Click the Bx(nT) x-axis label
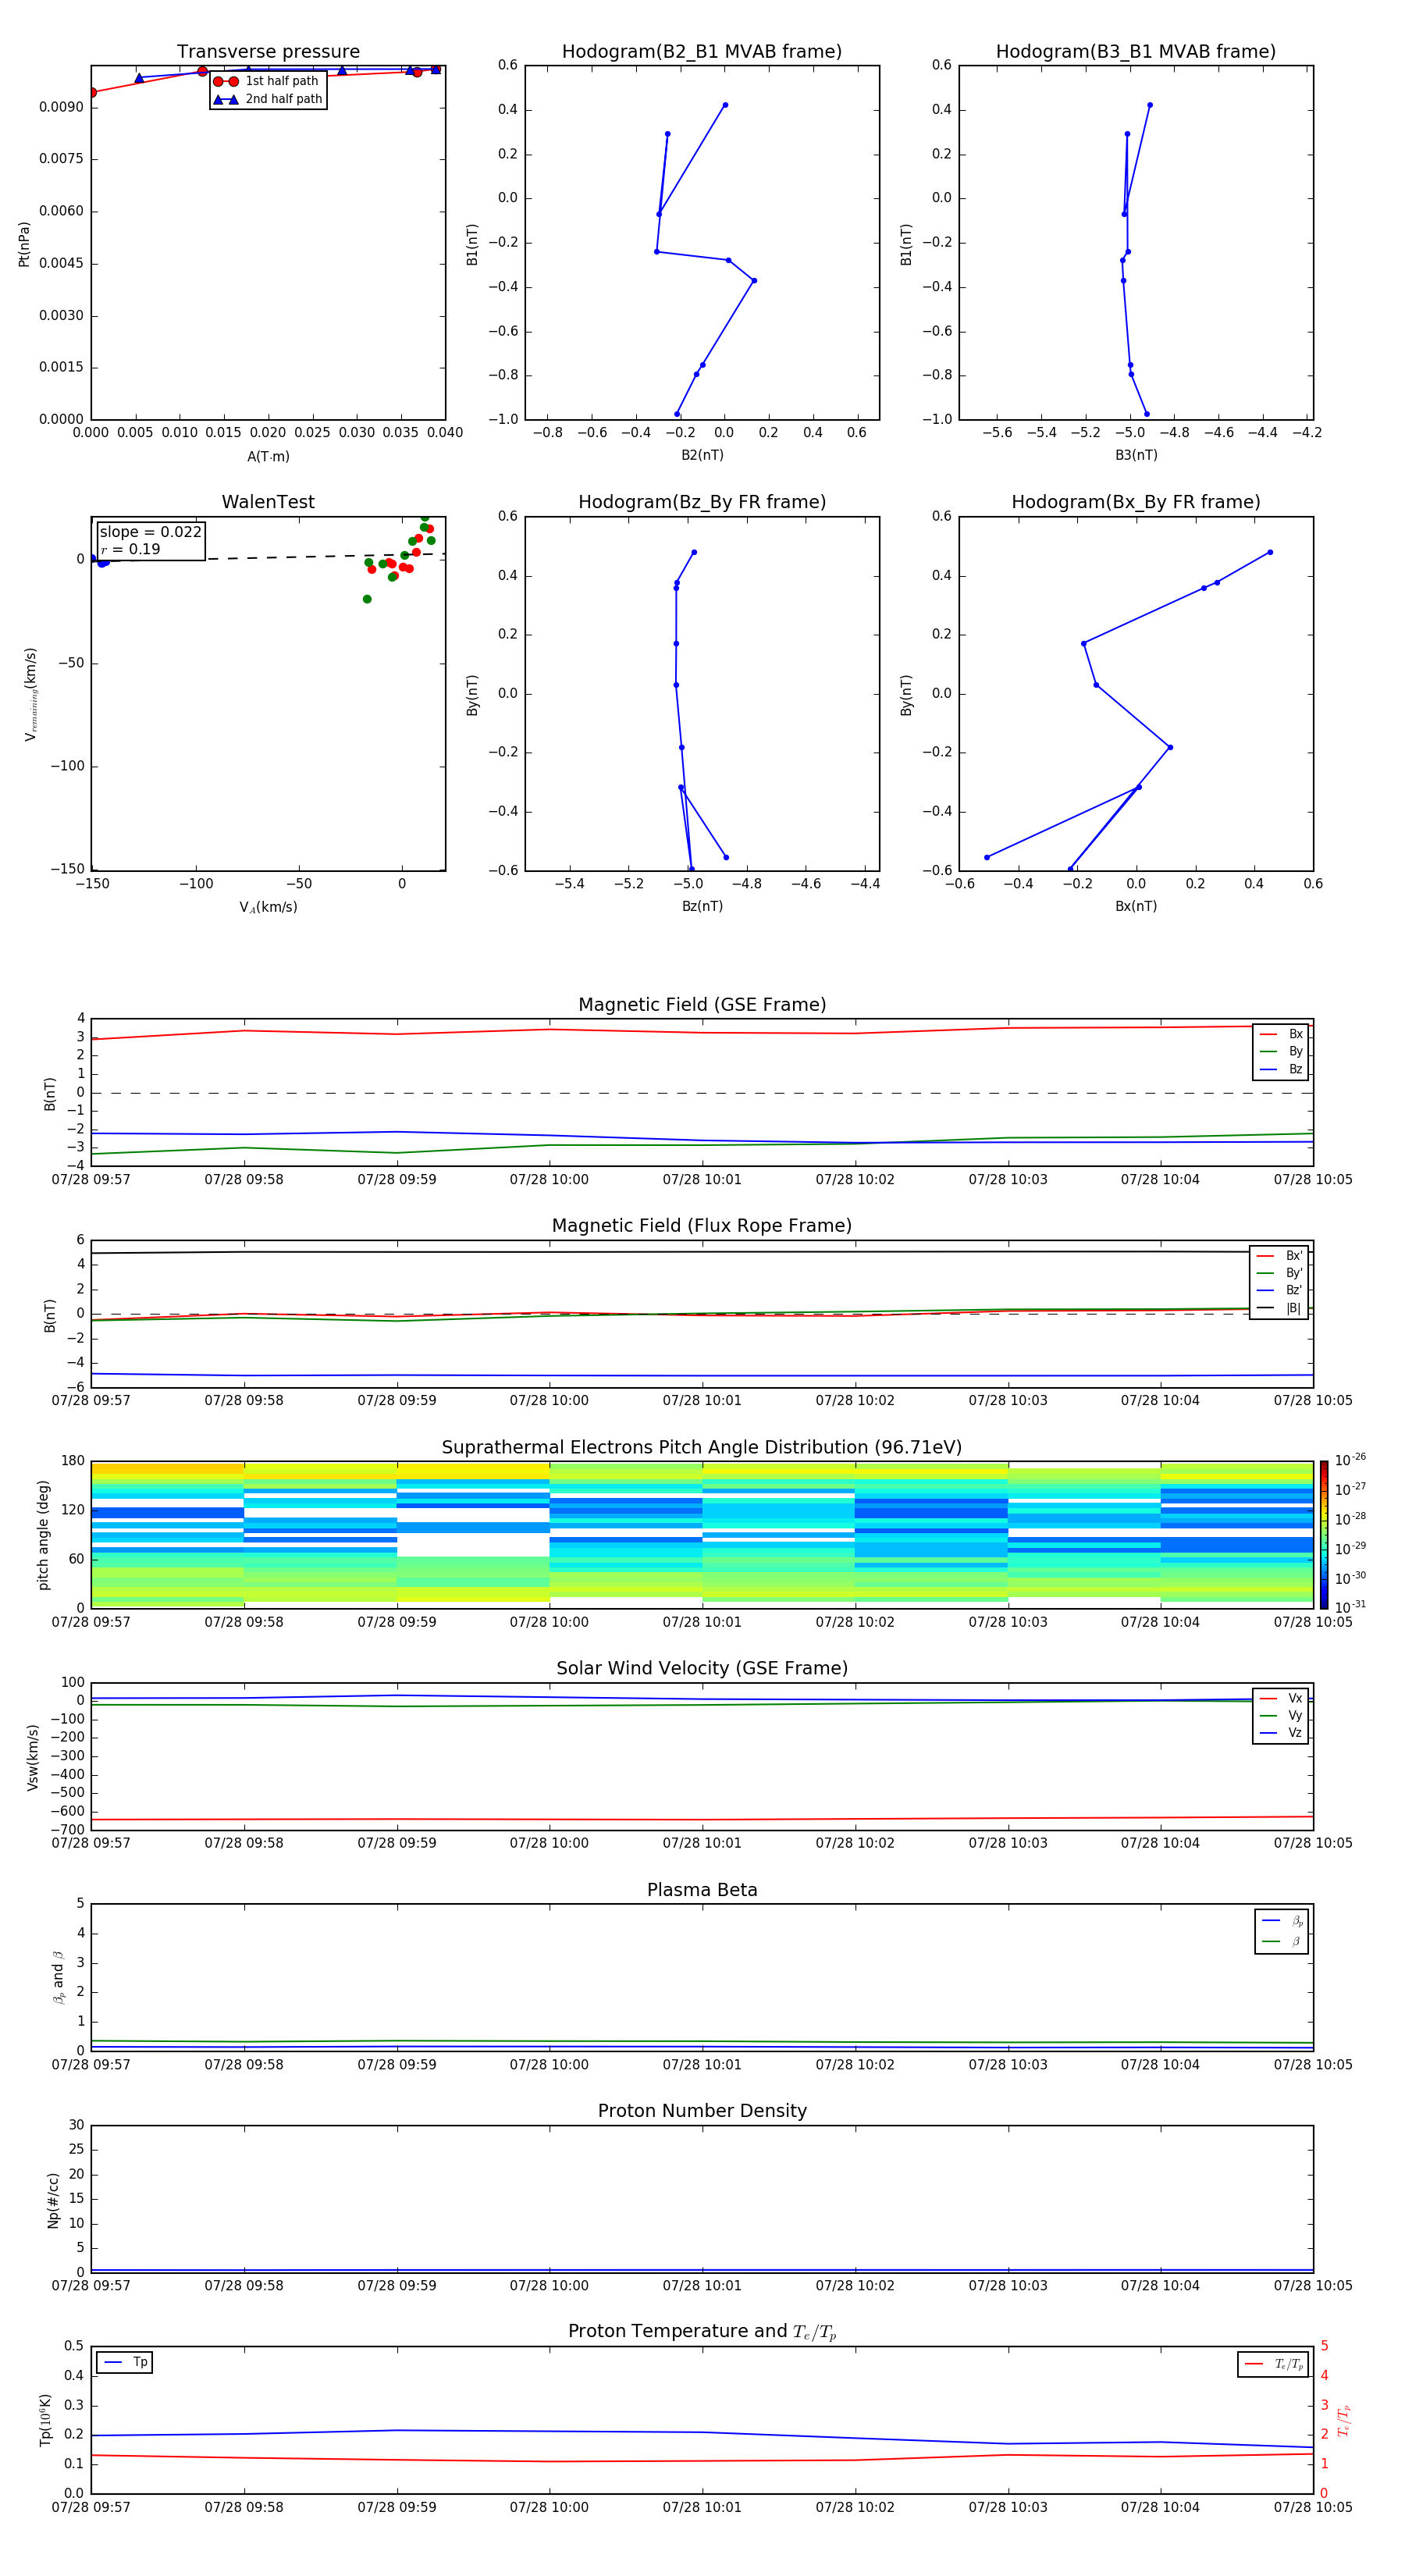Image resolution: width=1405 pixels, height=2576 pixels. pos(1136,906)
